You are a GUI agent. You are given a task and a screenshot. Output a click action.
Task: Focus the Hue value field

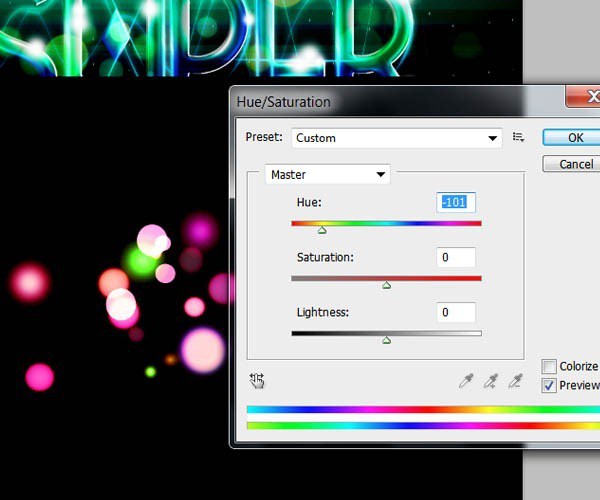coord(456,202)
